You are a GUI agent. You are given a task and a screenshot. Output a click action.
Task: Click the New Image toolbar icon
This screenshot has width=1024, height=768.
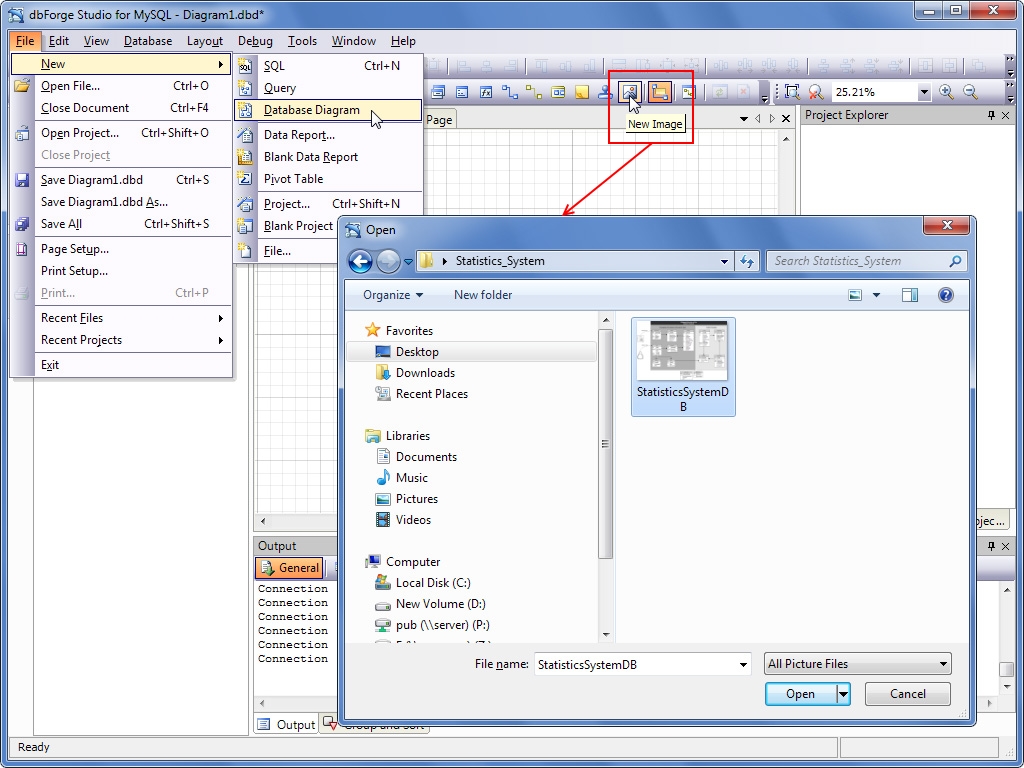(x=630, y=92)
